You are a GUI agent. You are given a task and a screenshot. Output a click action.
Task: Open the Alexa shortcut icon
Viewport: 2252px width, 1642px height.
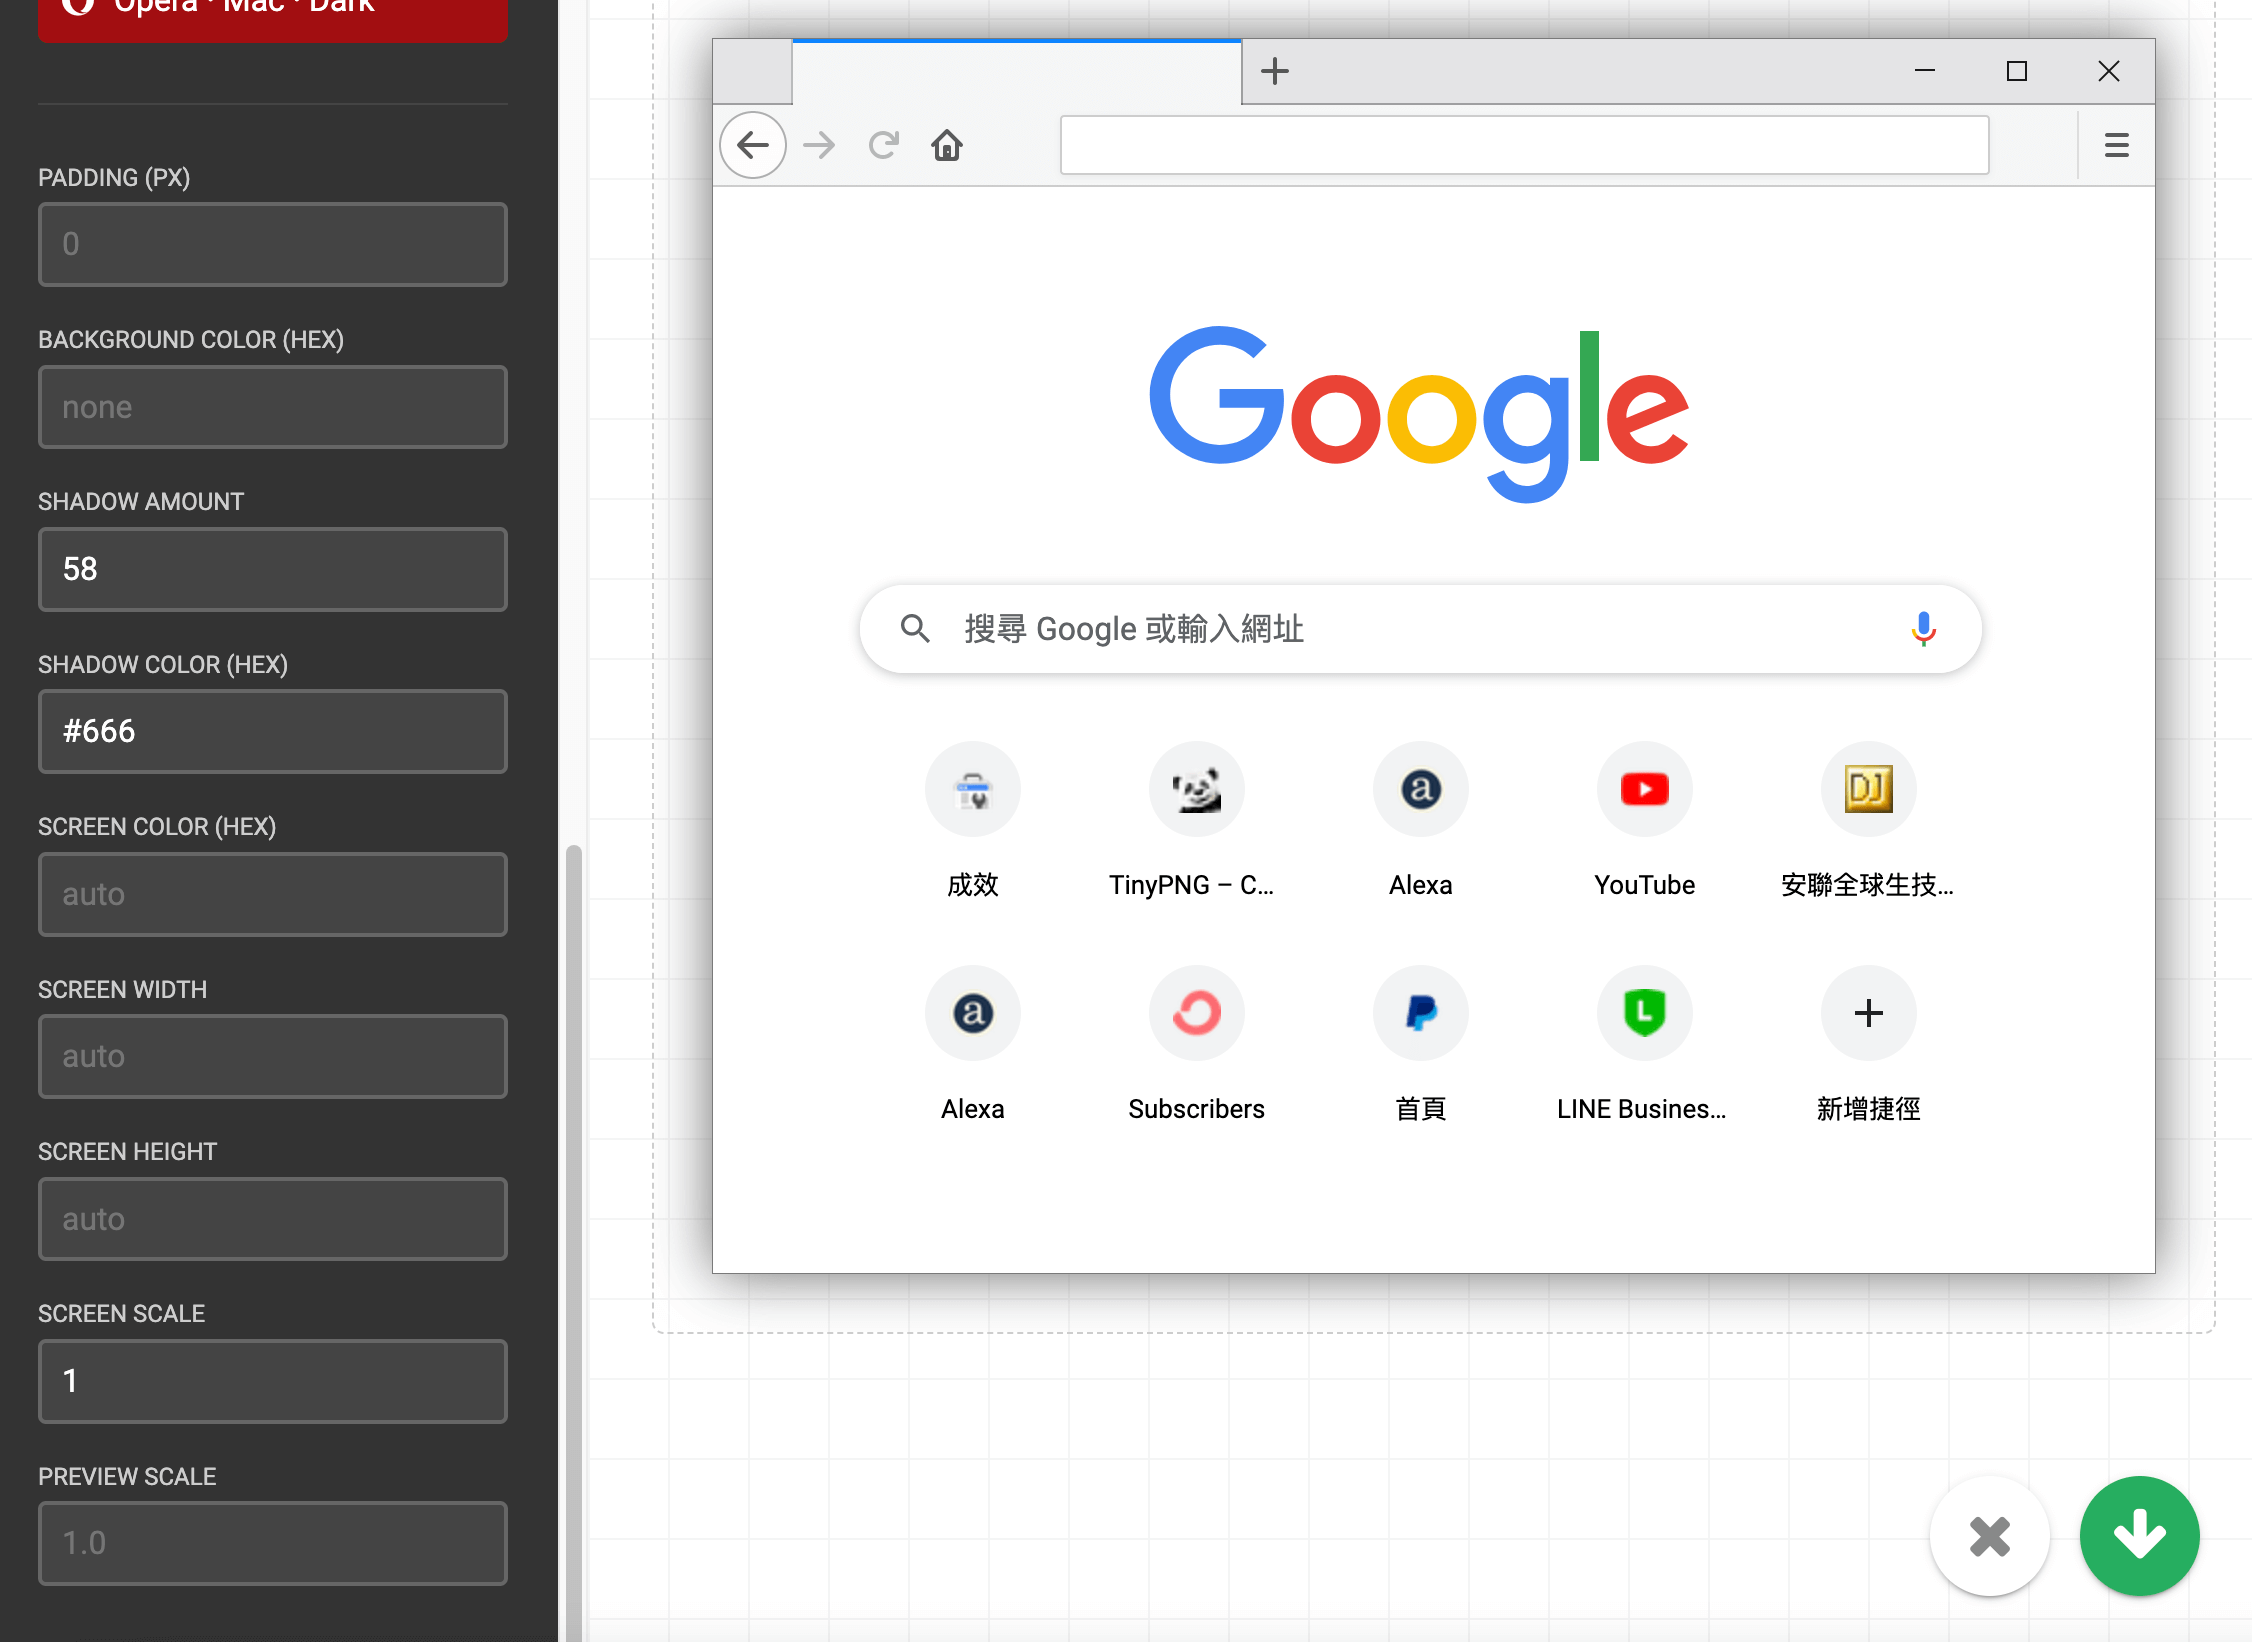coord(1420,789)
